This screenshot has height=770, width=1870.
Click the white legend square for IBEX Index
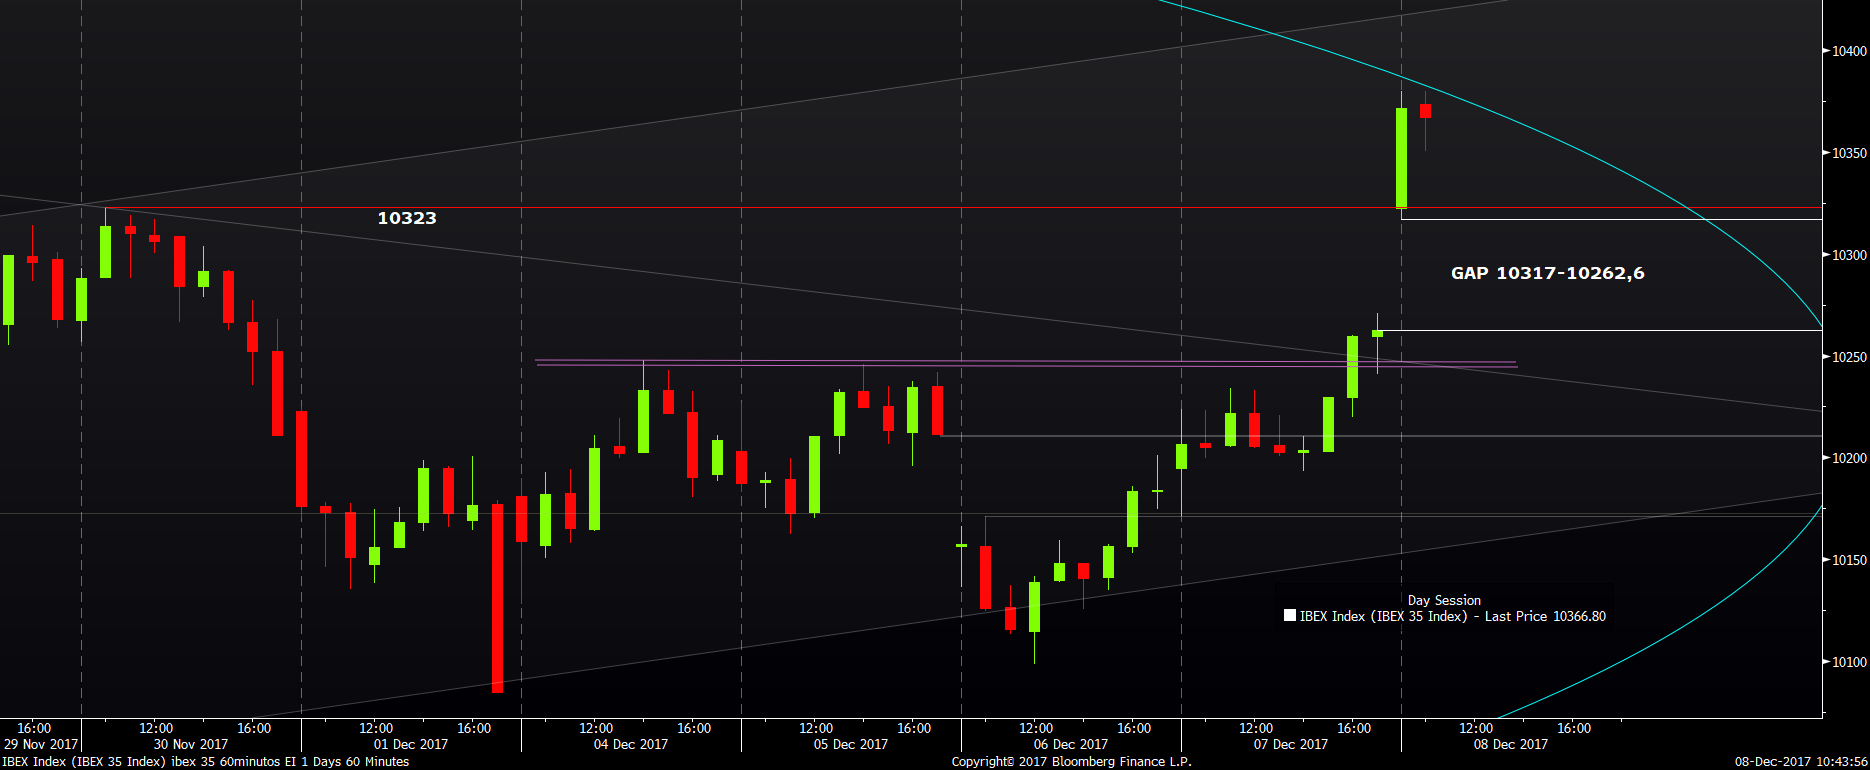pyautogui.click(x=1290, y=616)
